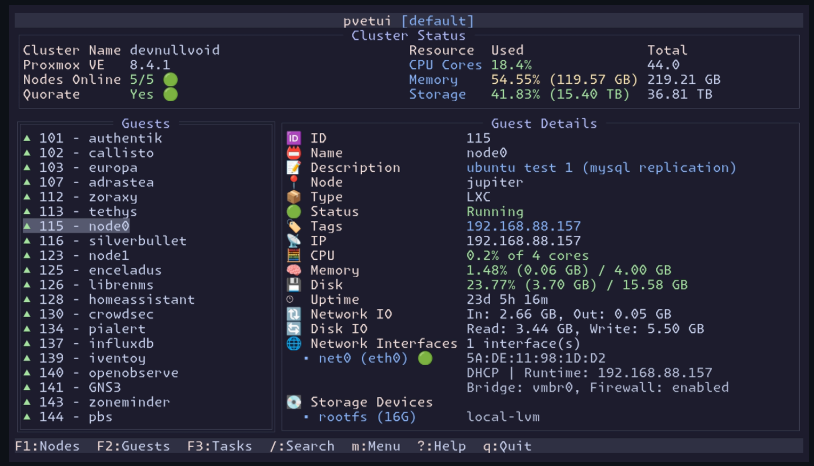This screenshot has height=466, width=814.
Task: Click the Name row icon
Action: [294, 153]
